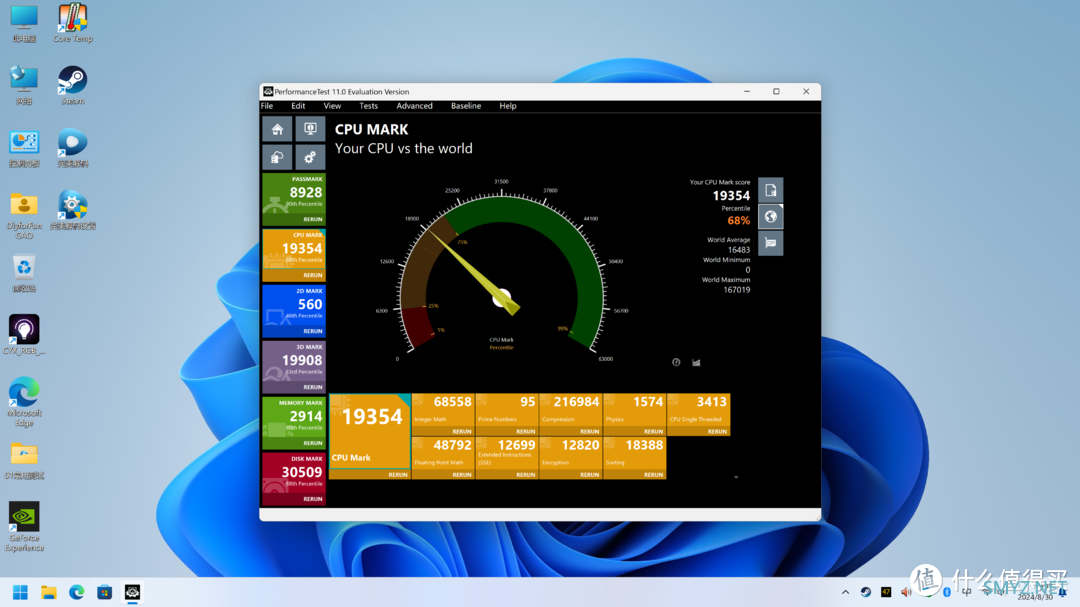Rerun the Sorting test
Viewport: 1080px width, 607px height.
click(653, 475)
